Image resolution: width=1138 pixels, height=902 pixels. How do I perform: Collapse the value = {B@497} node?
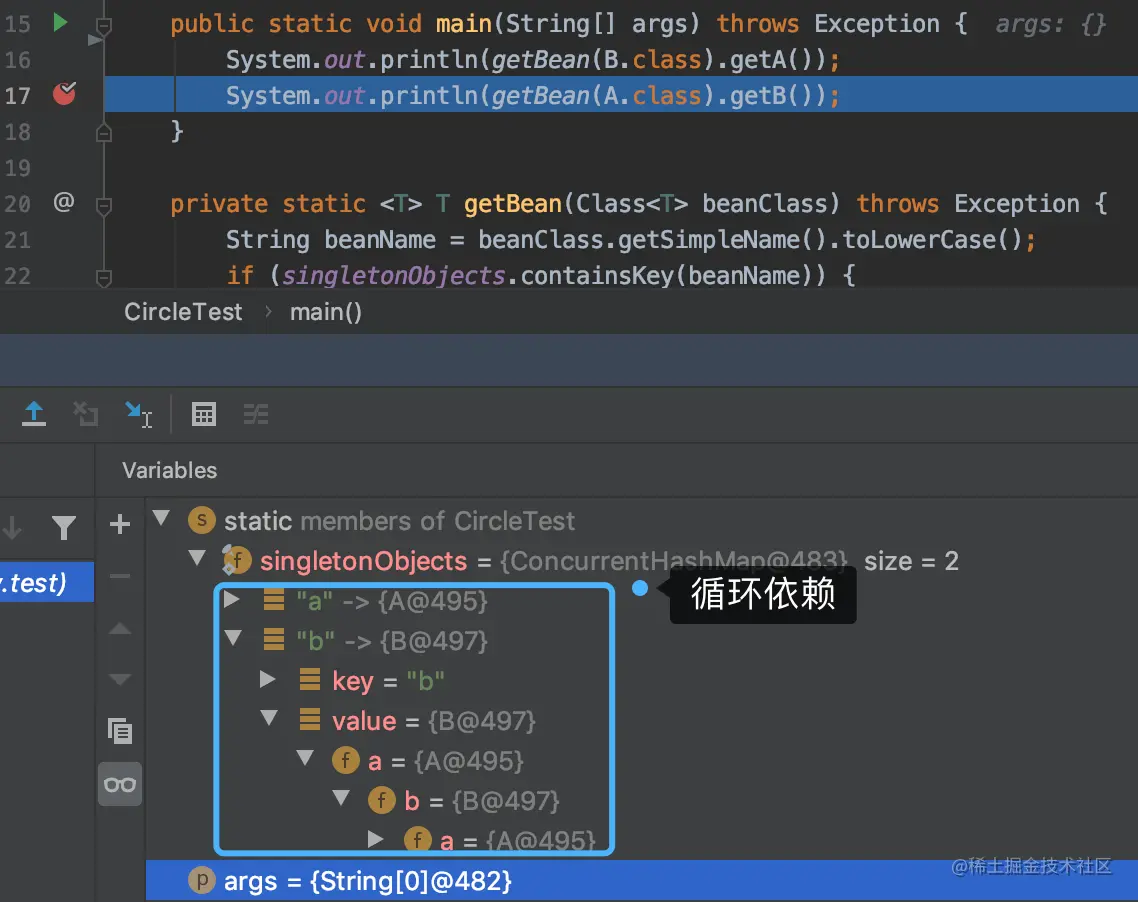(269, 718)
